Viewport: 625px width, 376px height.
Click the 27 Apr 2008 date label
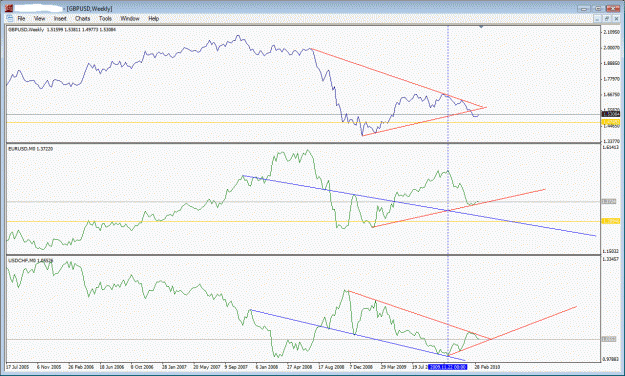pos(299,367)
